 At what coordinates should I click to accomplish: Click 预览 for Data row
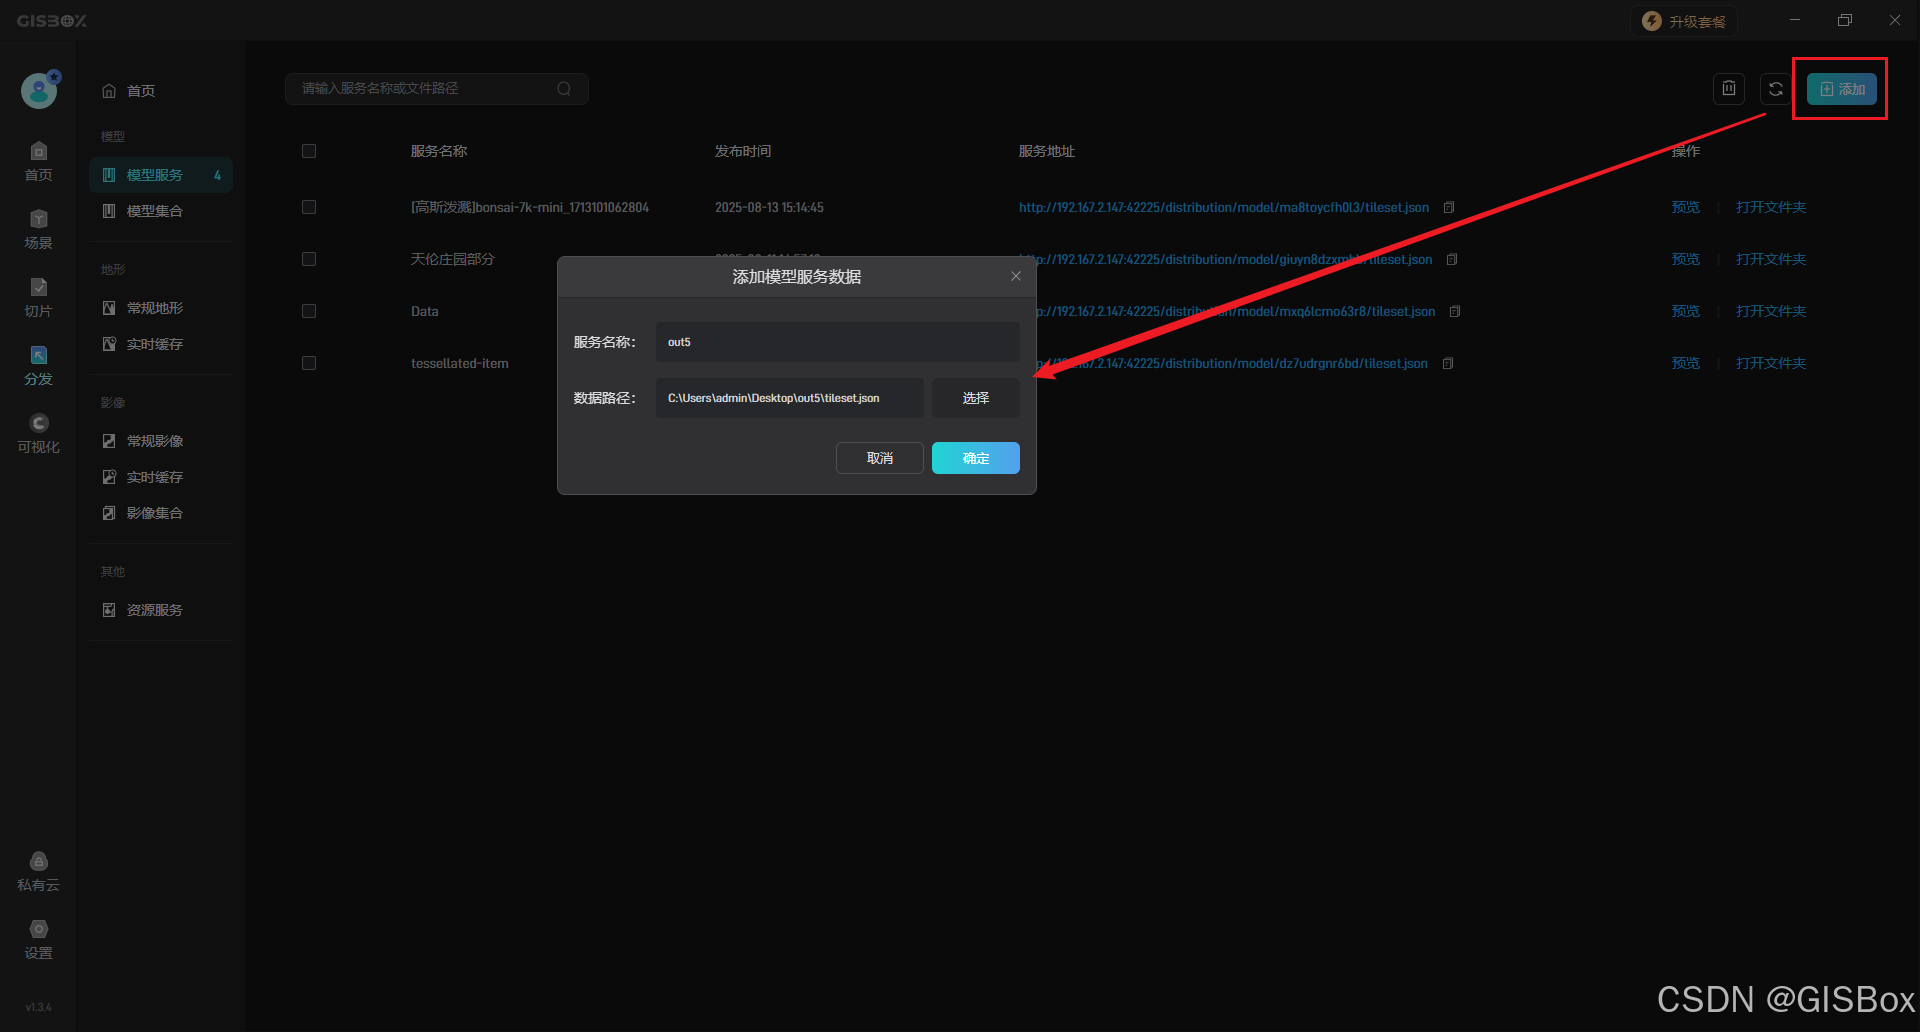(1686, 311)
